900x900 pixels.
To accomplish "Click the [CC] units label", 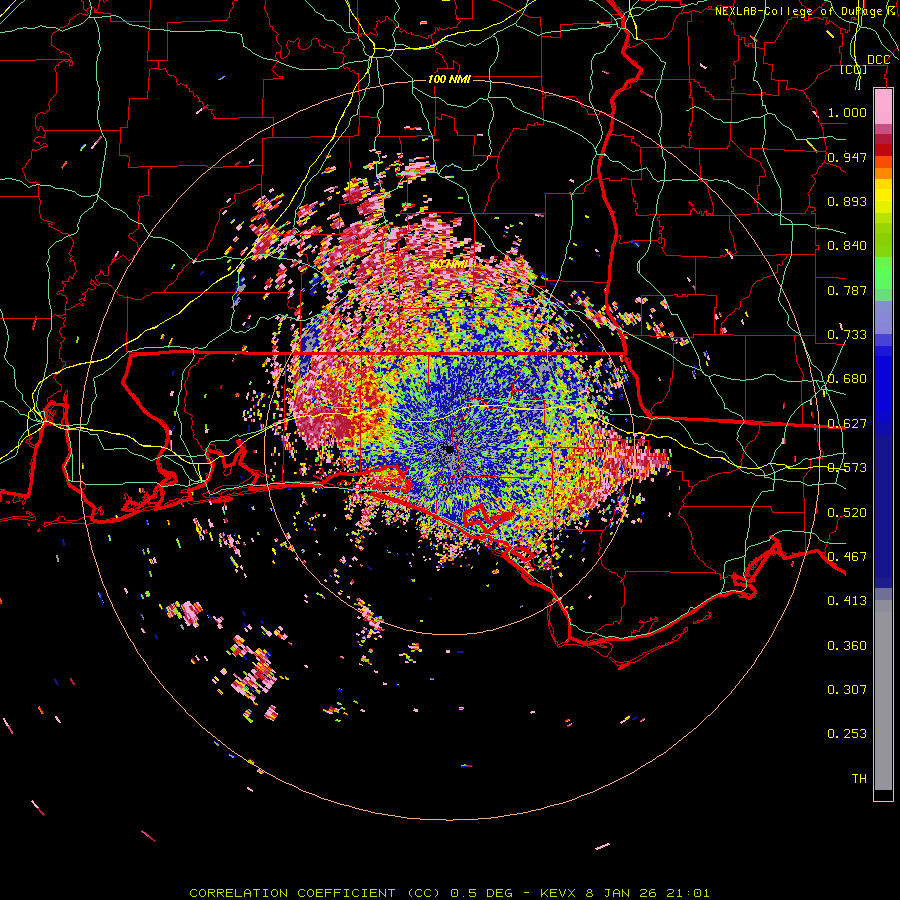I will tap(854, 70).
